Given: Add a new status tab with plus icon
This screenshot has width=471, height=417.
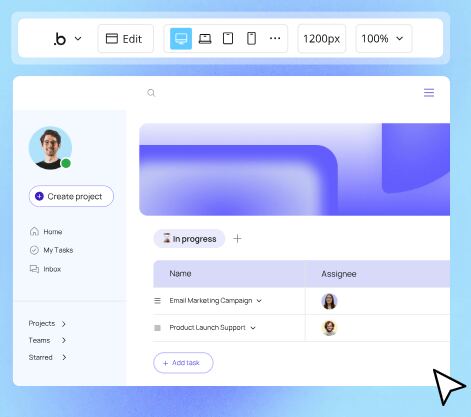Looking at the screenshot, I should [x=237, y=239].
